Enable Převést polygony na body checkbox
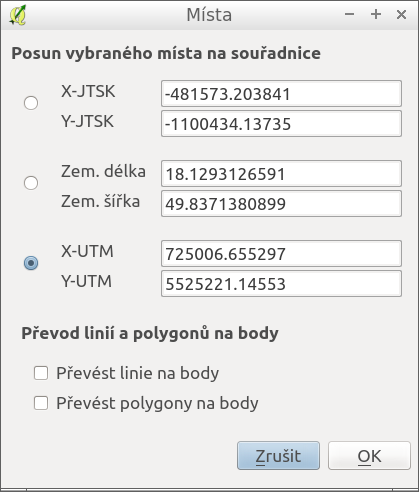 coord(41,403)
